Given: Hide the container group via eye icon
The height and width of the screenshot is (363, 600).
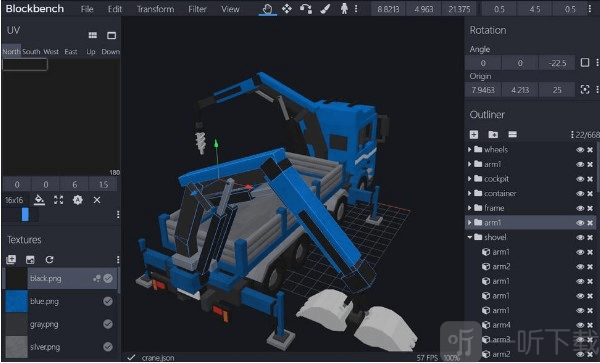Looking at the screenshot, I should tap(580, 194).
